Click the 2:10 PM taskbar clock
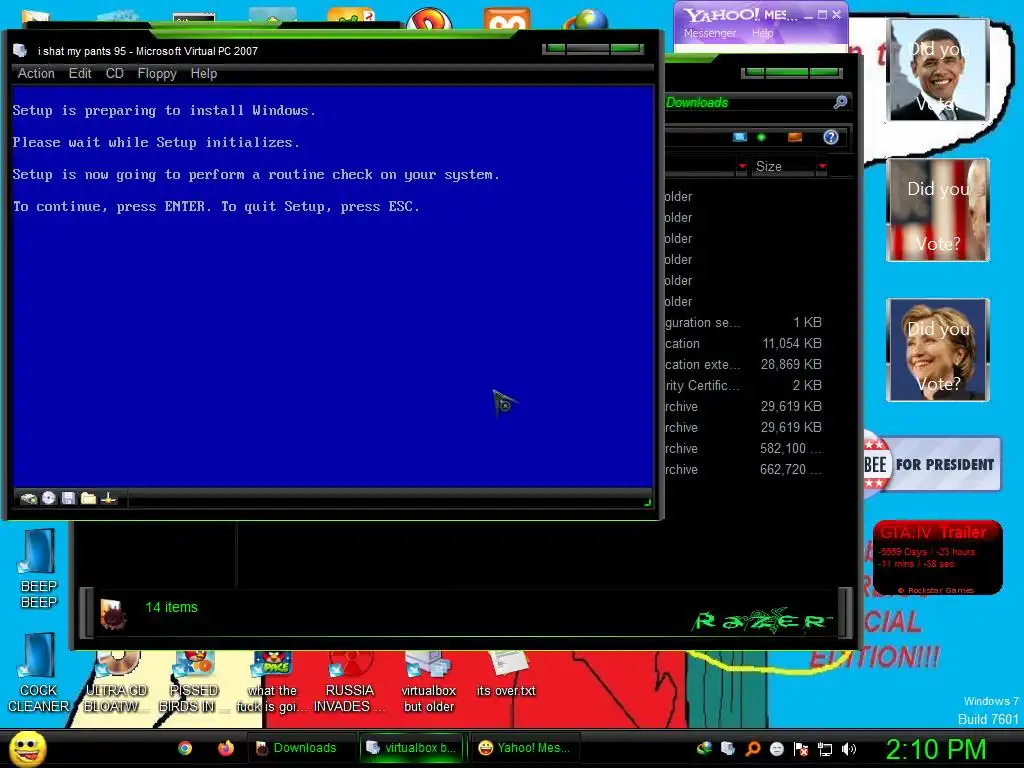 click(936, 749)
